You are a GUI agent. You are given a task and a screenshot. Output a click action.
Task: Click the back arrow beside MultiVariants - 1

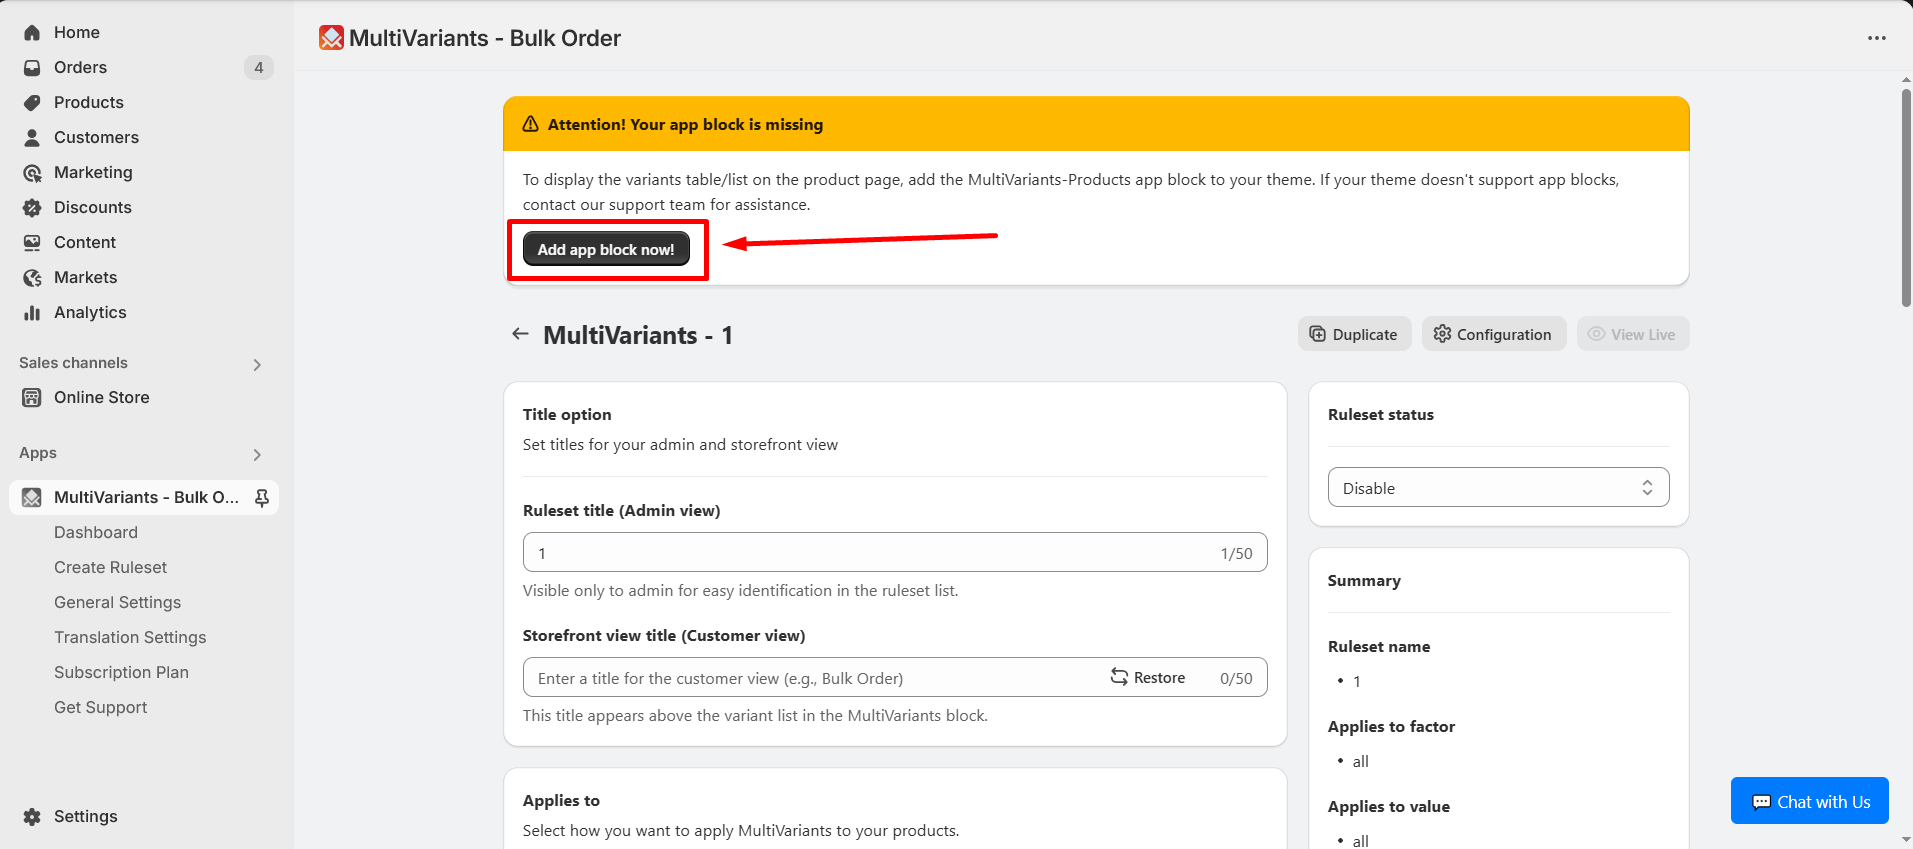[520, 334]
